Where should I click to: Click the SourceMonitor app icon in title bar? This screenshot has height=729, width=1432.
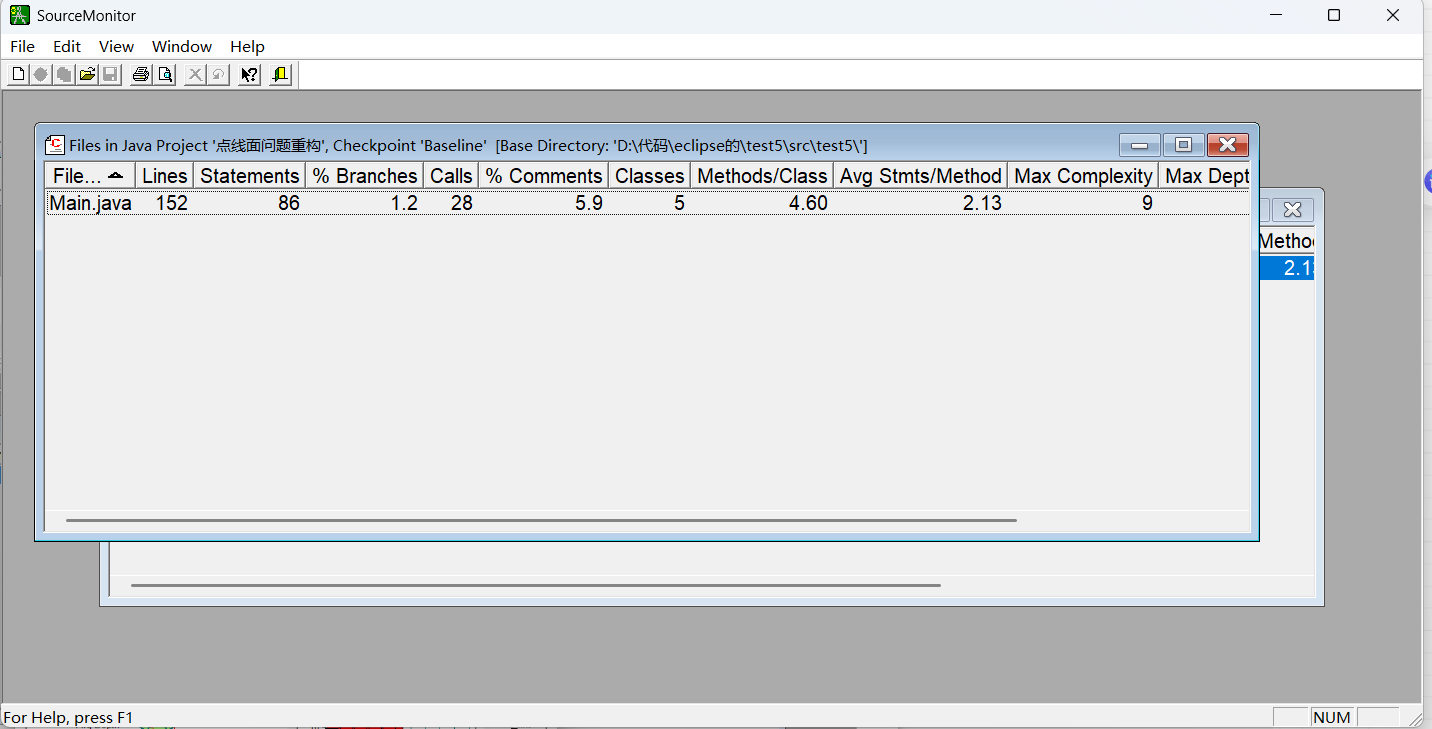click(20, 15)
